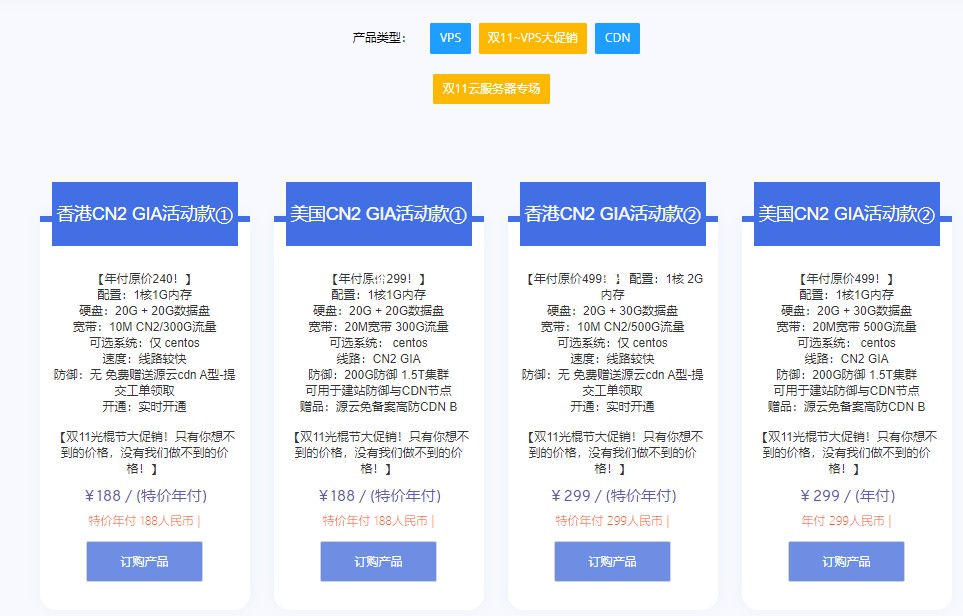Screen dimensions: 963x616
Task: Click the ¥299 年付 price on the last card
Action: pyautogui.click(x=846, y=494)
